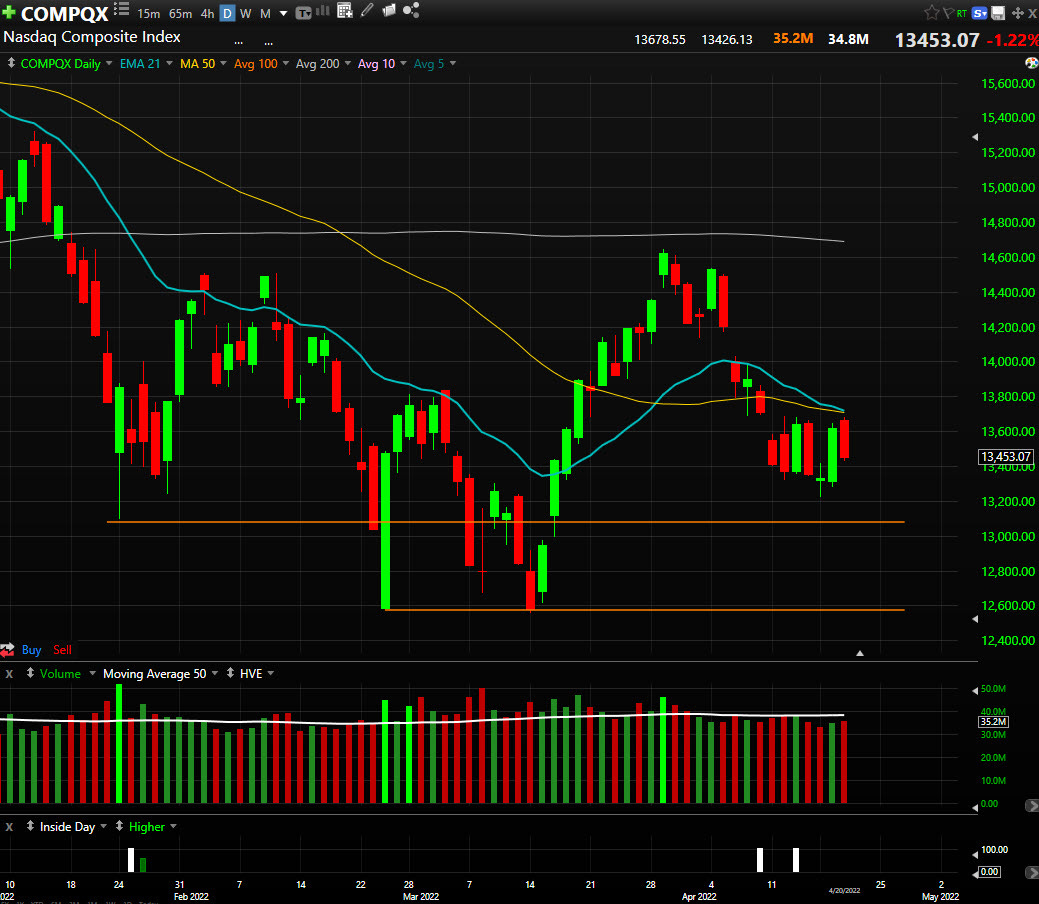Click the Avg 5 indicator label
This screenshot has height=904, width=1039.
[x=429, y=64]
